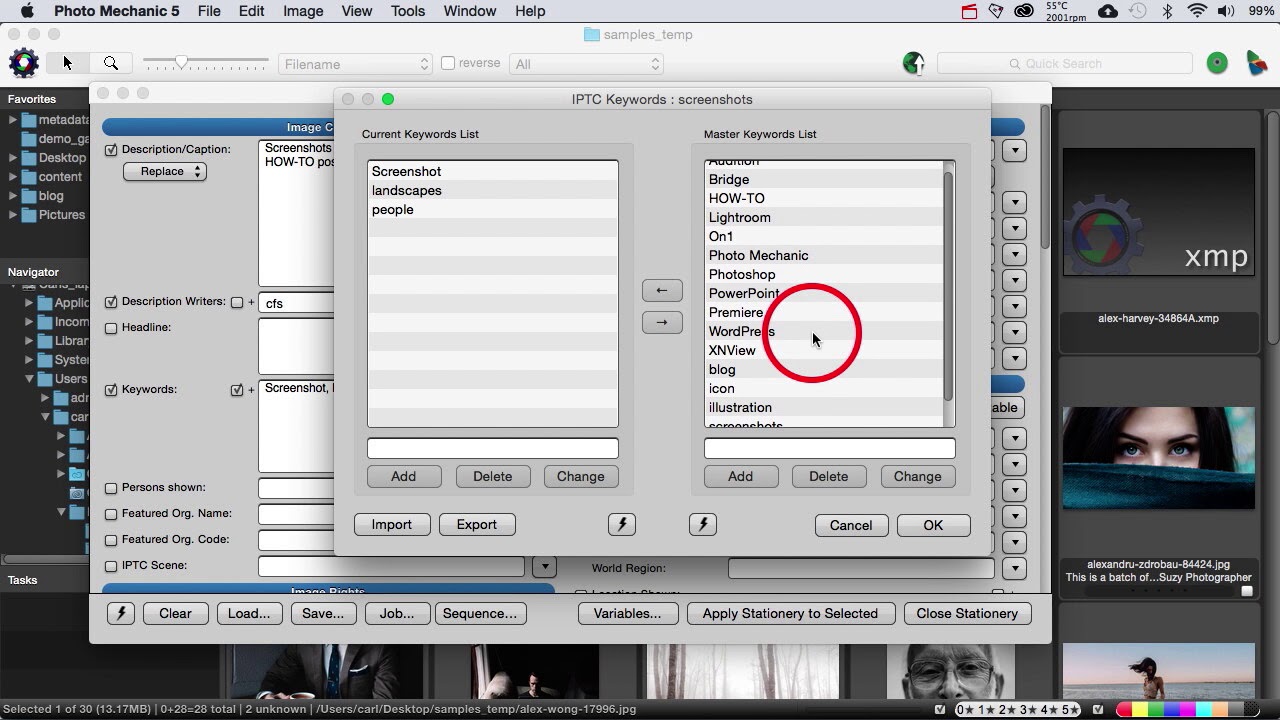Select the magnifier zoom tool

pos(111,63)
